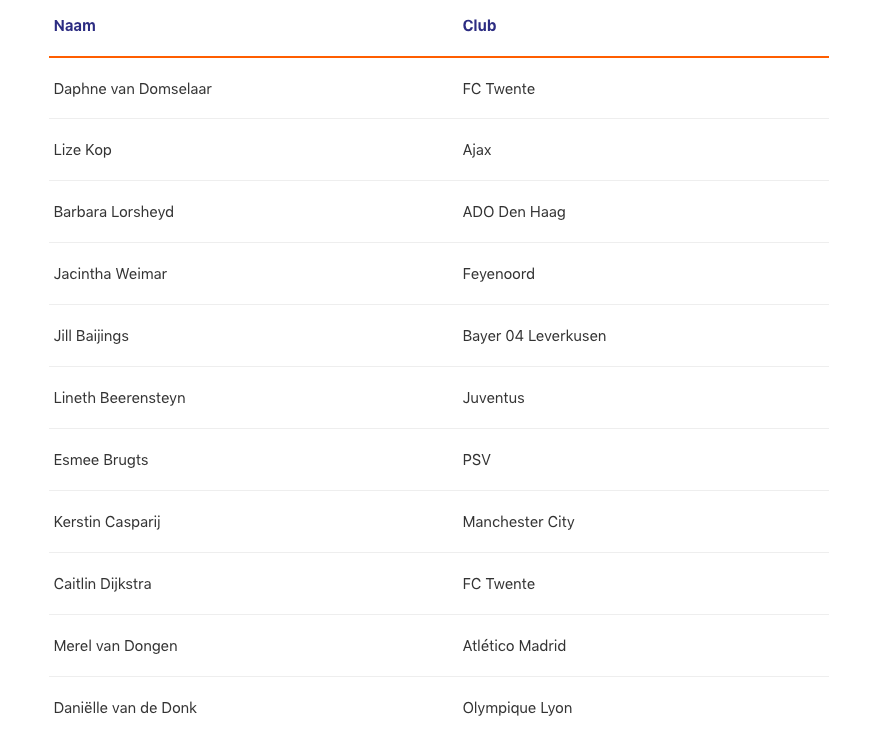Select player name Daphne van Domselaar
The height and width of the screenshot is (737, 878).
[133, 89]
